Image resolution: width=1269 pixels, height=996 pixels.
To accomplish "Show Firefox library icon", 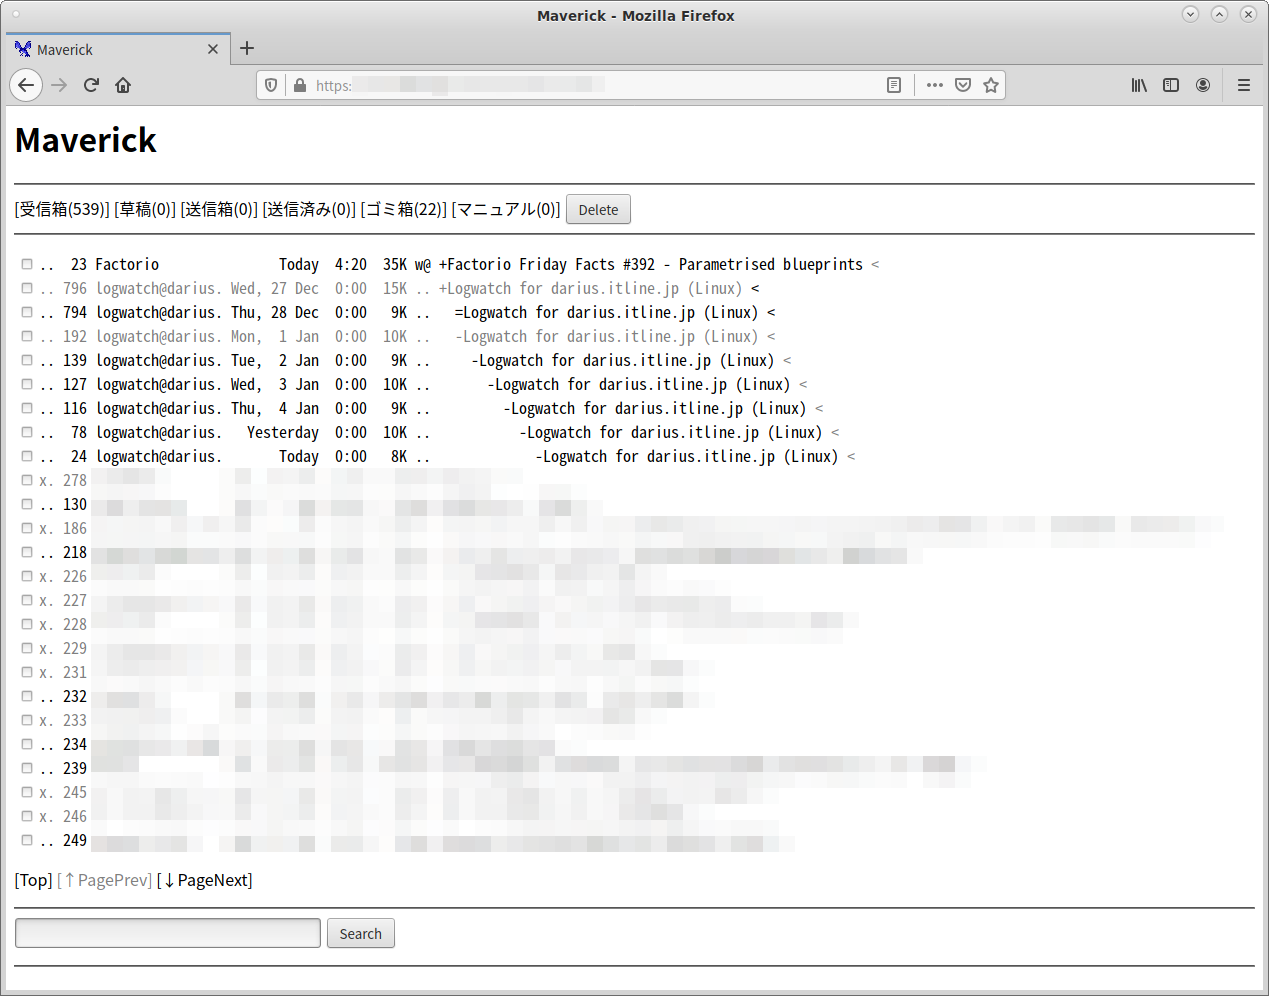I will [1139, 85].
